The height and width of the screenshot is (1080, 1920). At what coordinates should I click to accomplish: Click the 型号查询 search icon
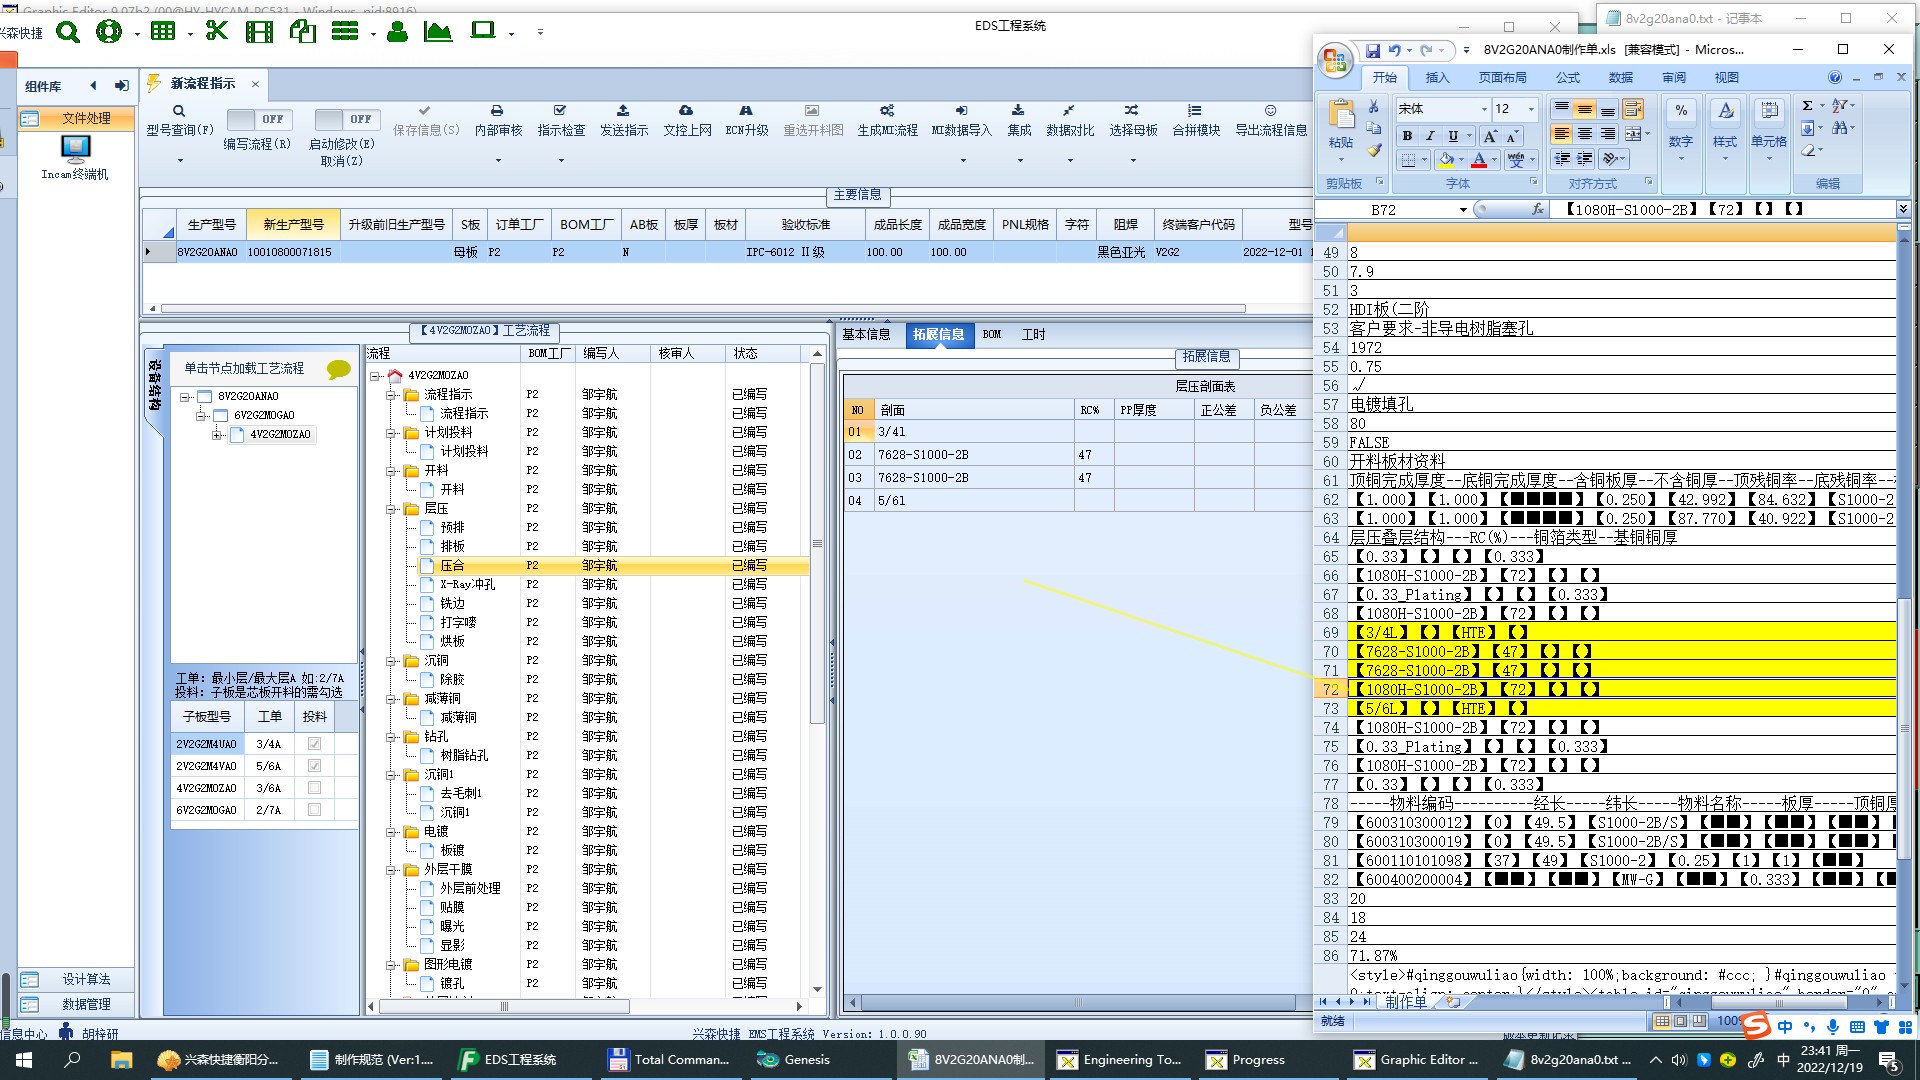(x=179, y=111)
